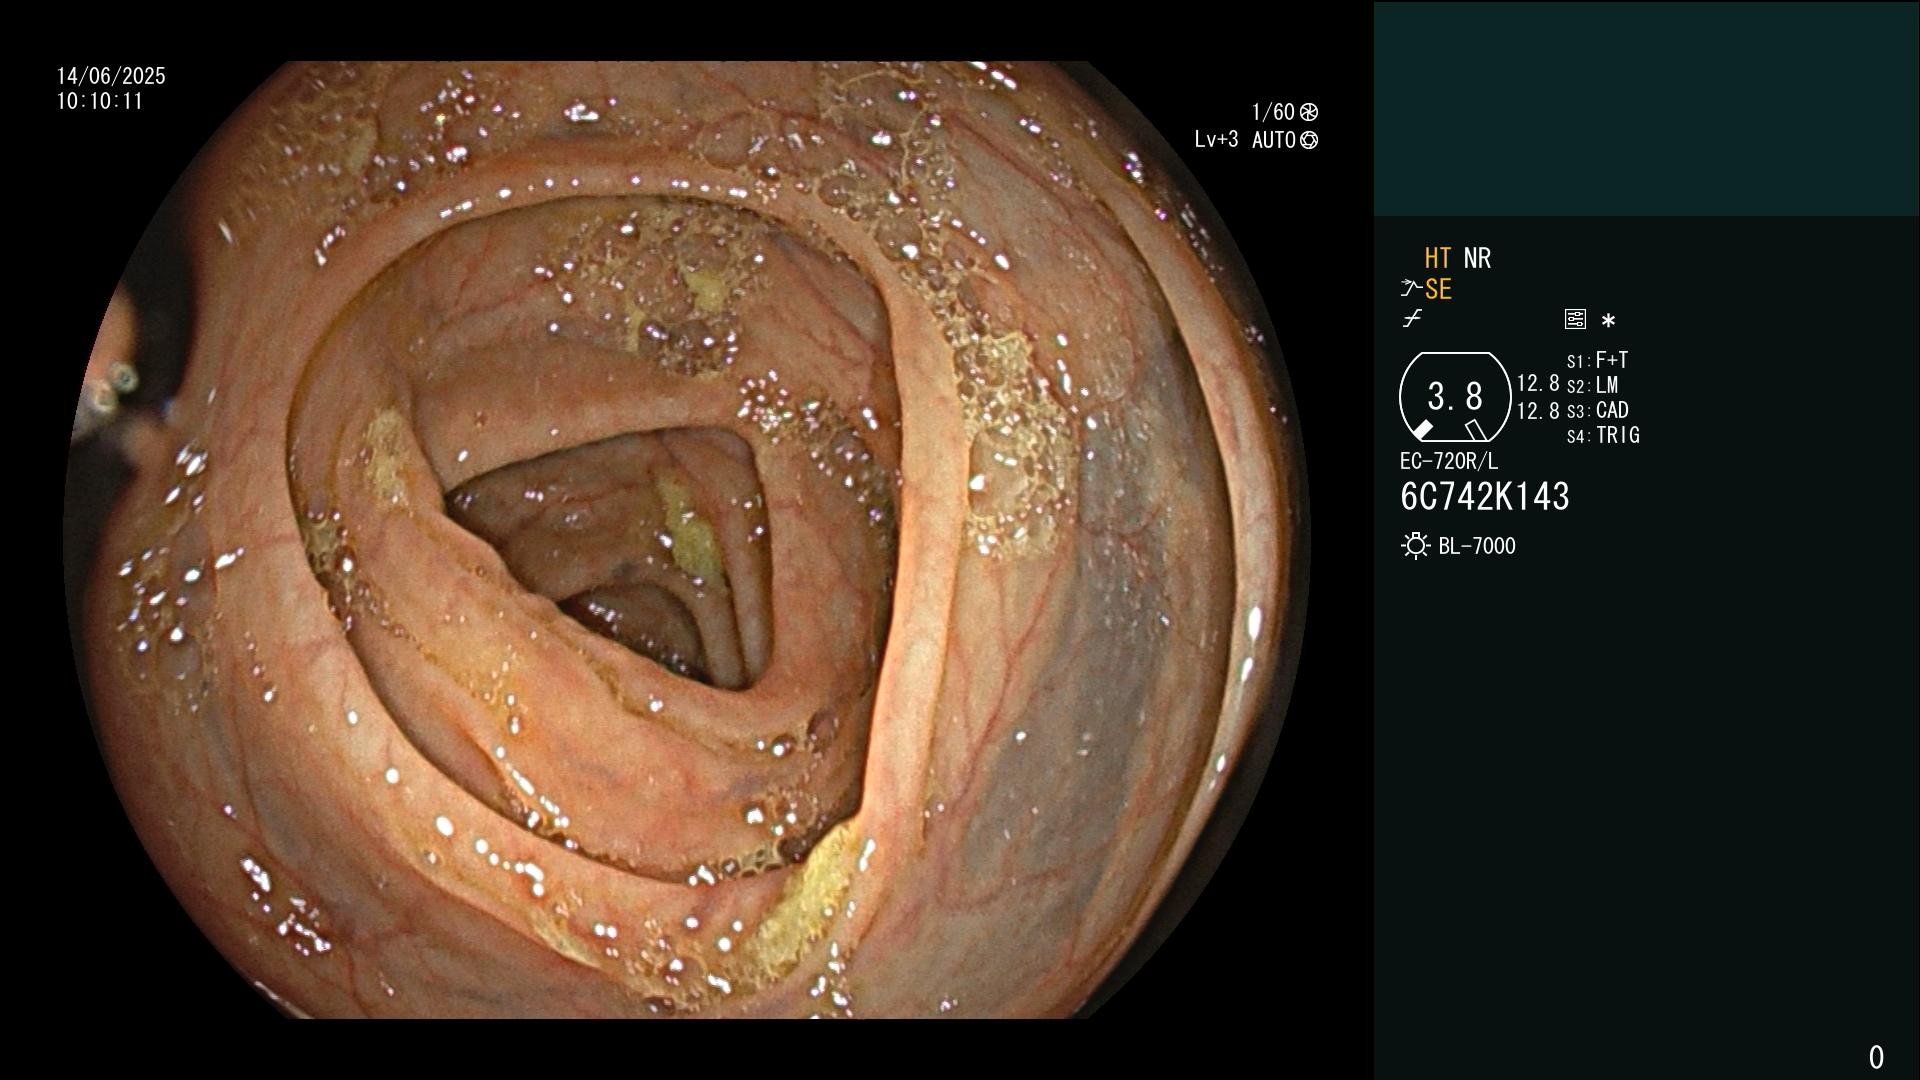This screenshot has width=1920, height=1080.
Task: Click the asterisk indicator icon
Action: (1608, 321)
